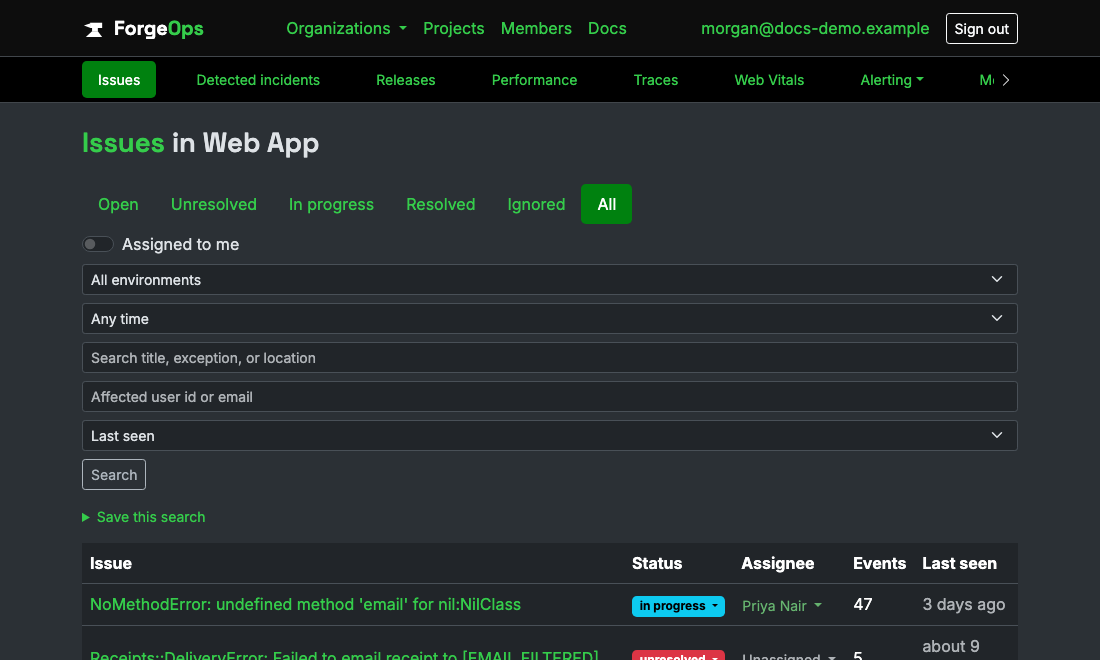Open the NoMethodError undefined method 'email' issue
The image size is (1100, 660).
[305, 605]
